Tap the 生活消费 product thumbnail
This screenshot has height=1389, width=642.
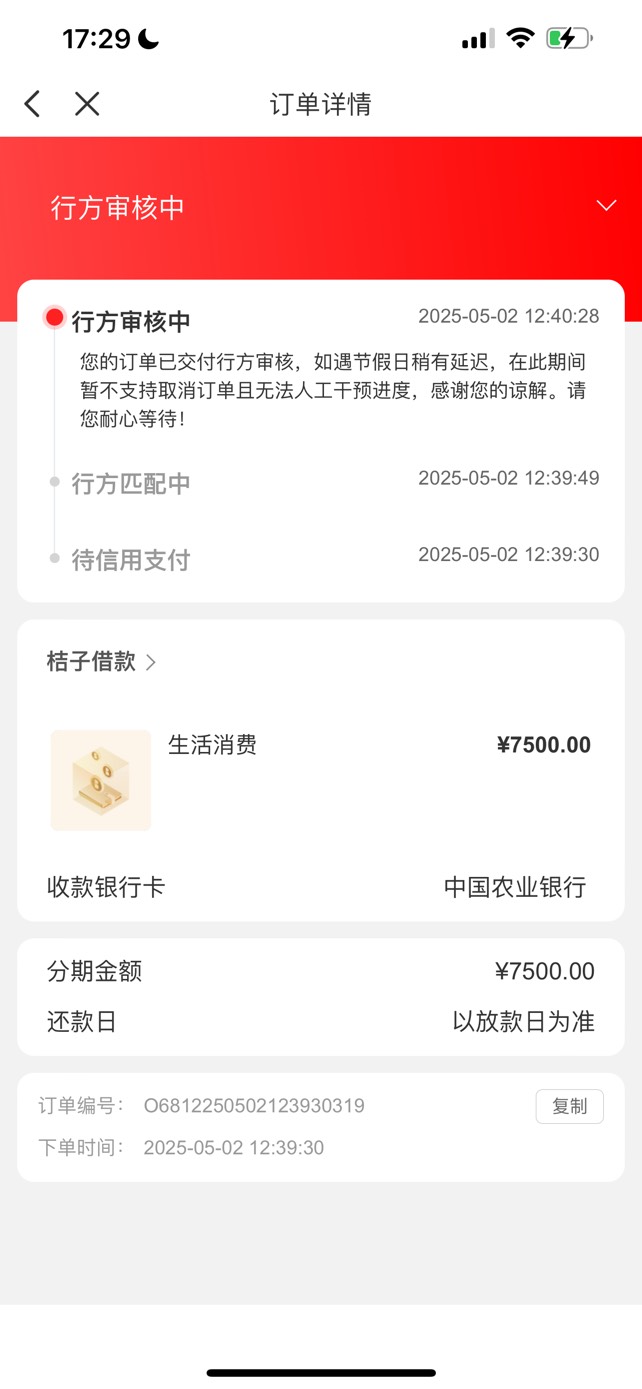tap(101, 780)
